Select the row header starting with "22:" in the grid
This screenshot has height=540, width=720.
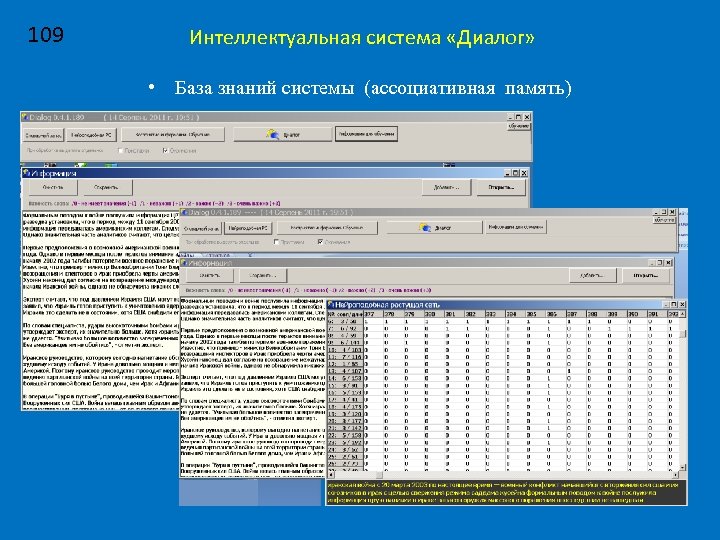345,435
